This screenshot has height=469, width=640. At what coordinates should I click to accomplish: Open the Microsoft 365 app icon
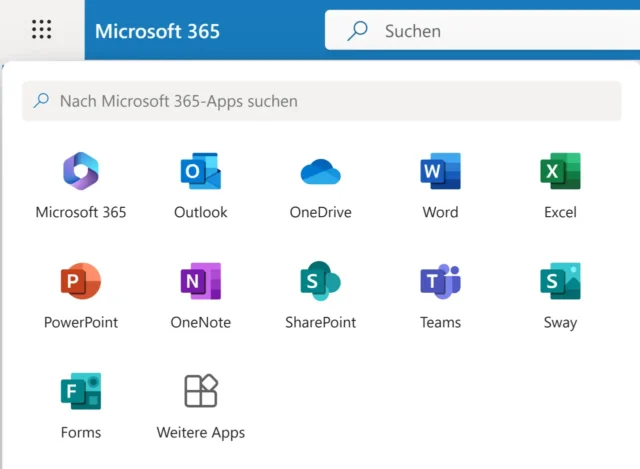81,172
